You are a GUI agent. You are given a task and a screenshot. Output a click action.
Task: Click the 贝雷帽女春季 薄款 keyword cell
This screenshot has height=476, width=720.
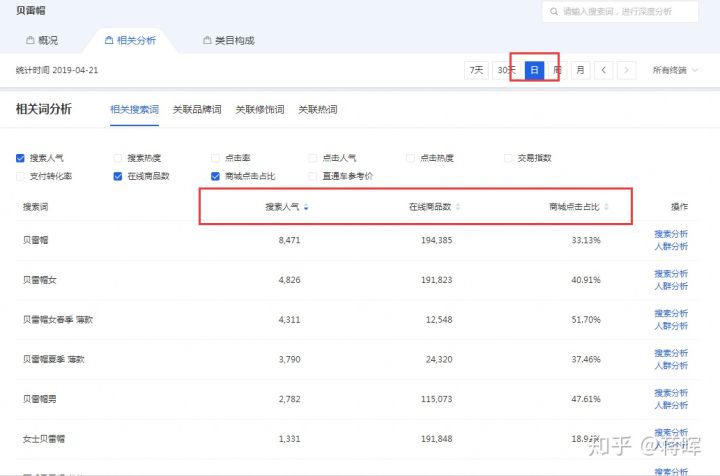coord(58,319)
